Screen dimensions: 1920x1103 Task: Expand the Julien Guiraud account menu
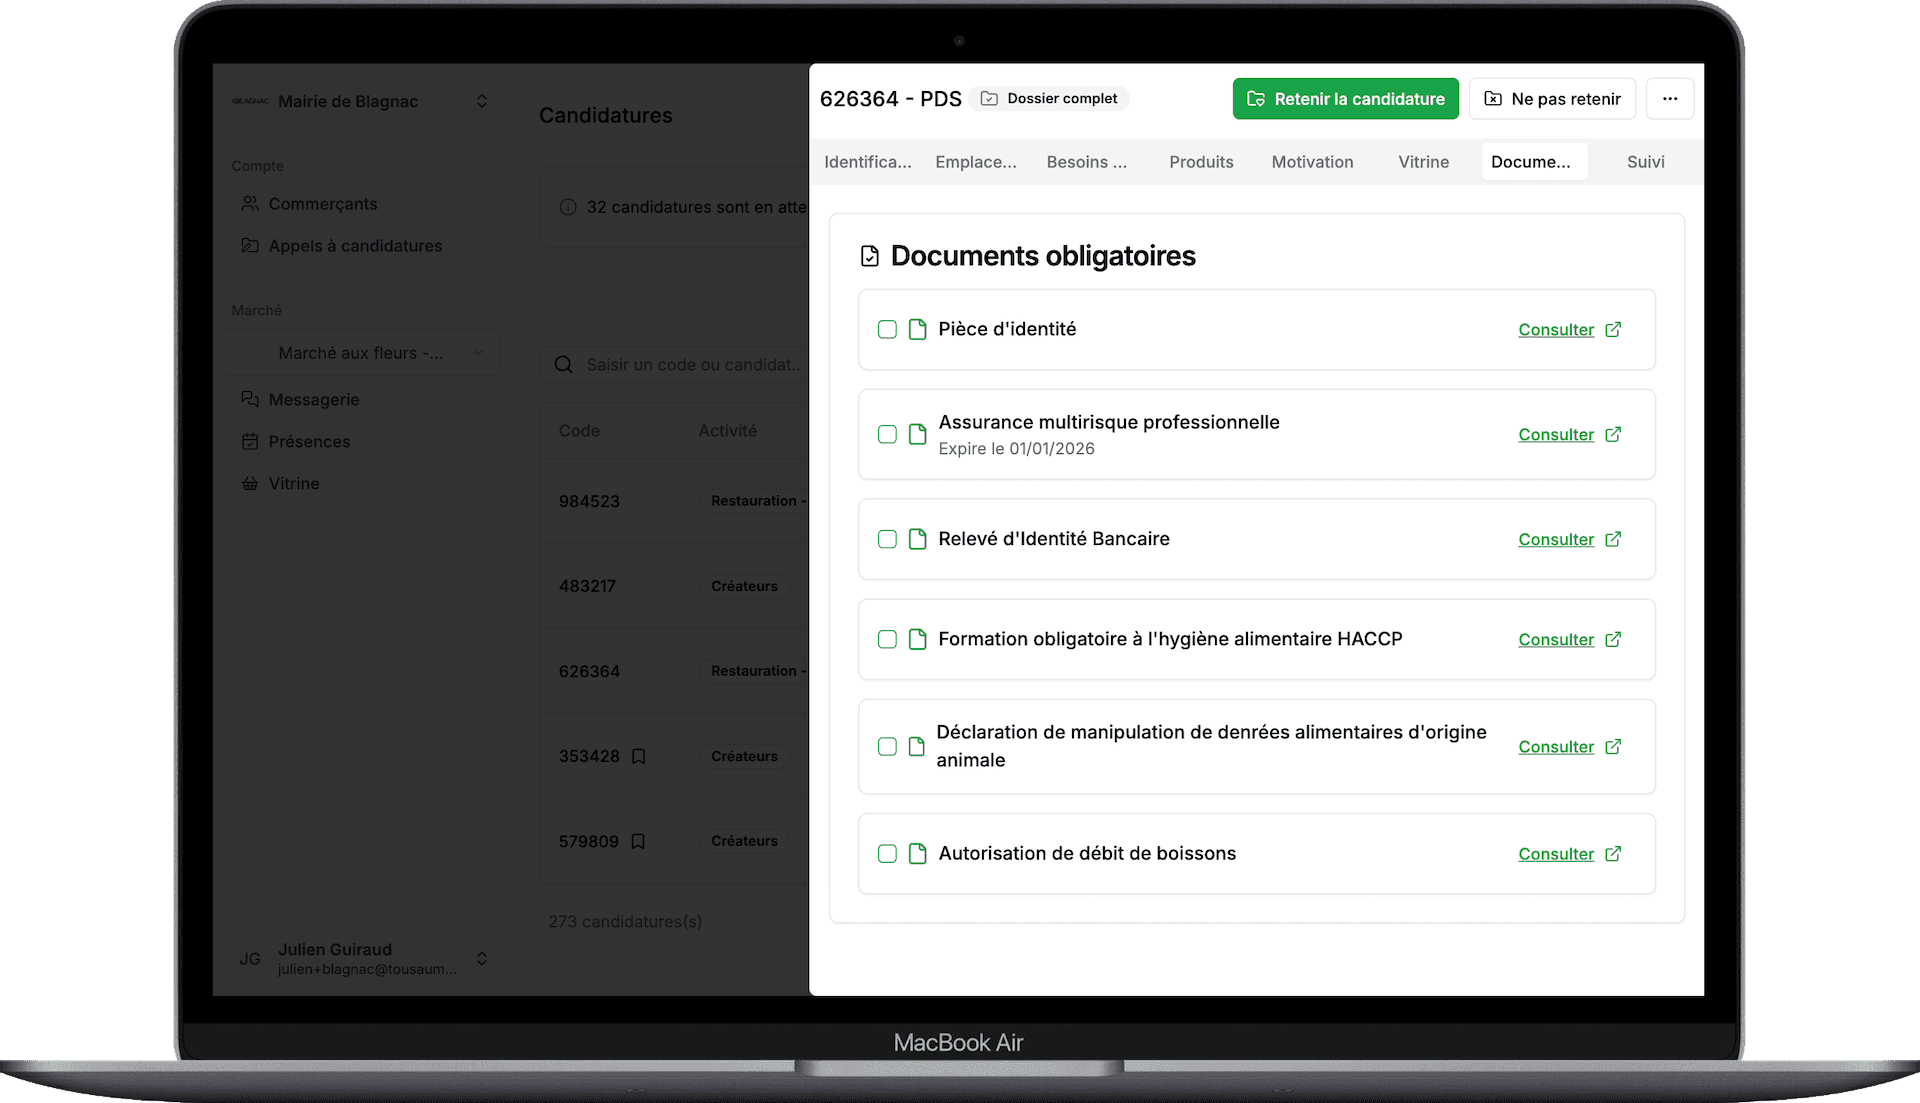click(x=482, y=958)
